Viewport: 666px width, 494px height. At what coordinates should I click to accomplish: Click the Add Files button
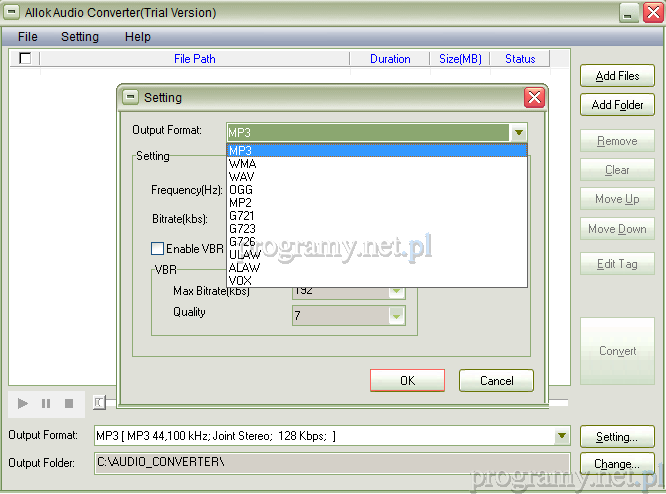coord(617,76)
